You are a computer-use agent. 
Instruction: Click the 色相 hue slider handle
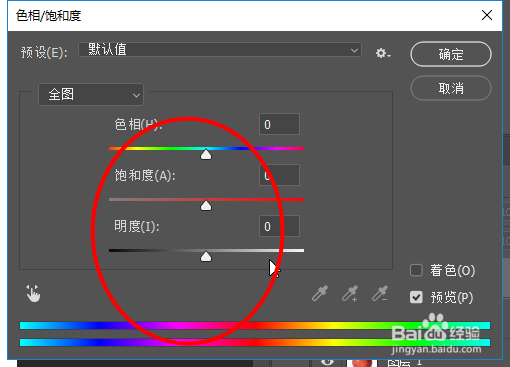click(206, 154)
